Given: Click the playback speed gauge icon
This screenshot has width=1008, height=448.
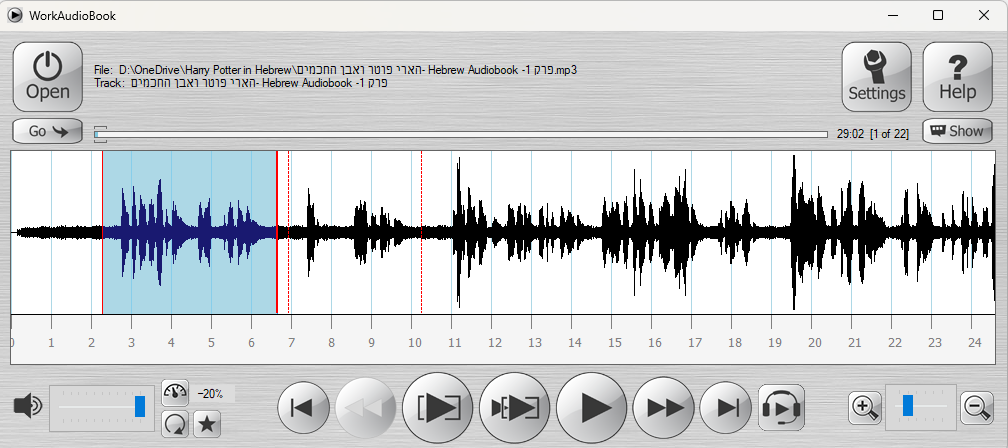Looking at the screenshot, I should 175,393.
